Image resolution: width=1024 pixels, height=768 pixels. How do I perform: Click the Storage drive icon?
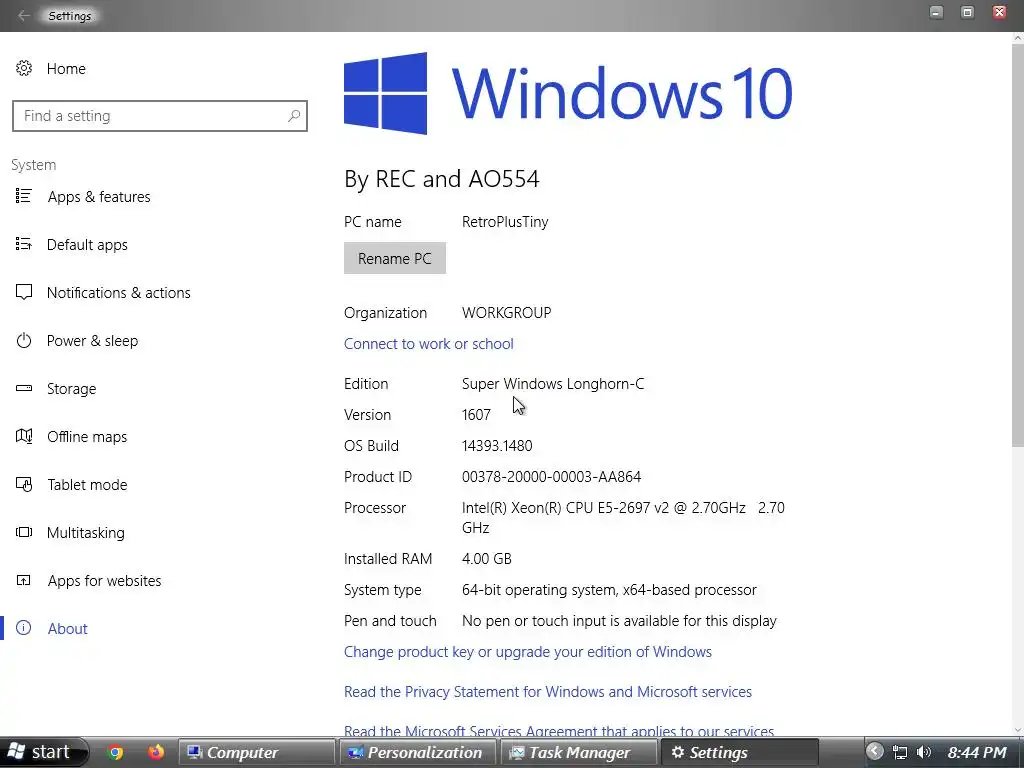[24, 388]
